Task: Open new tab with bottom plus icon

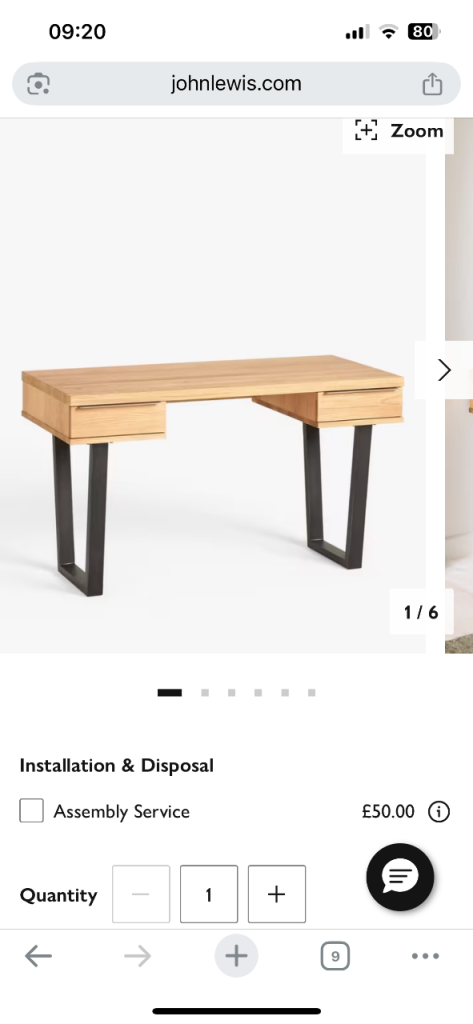Action: pyautogui.click(x=236, y=955)
